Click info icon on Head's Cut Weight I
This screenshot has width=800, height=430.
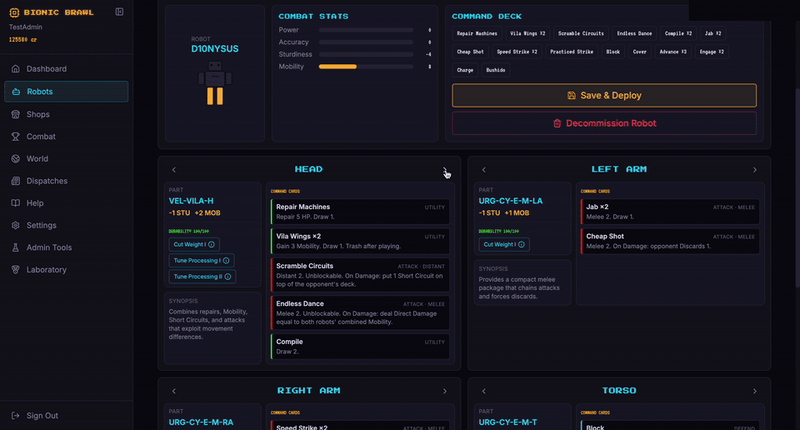[x=211, y=244]
